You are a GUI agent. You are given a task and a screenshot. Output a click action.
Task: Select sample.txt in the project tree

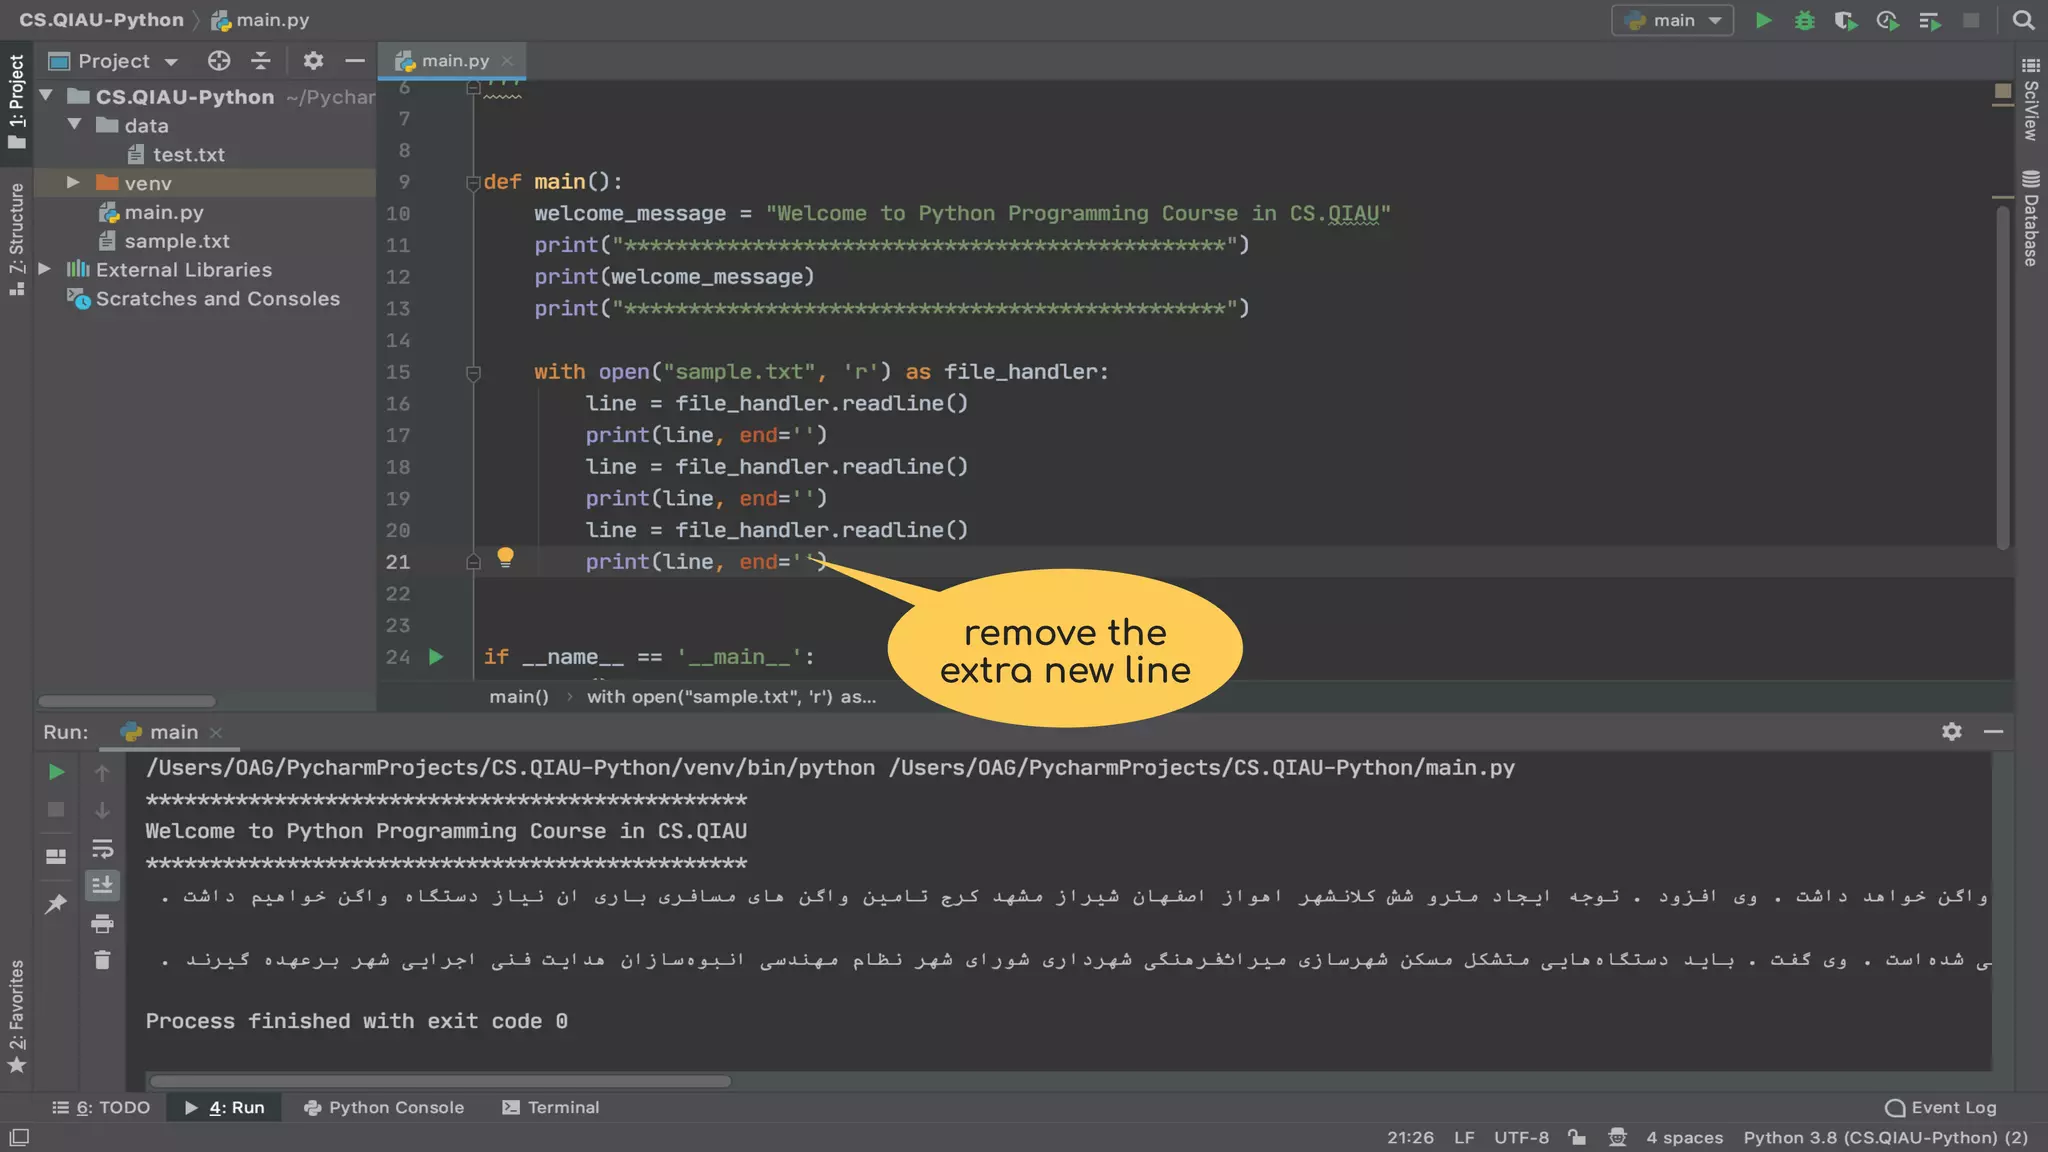coord(176,241)
